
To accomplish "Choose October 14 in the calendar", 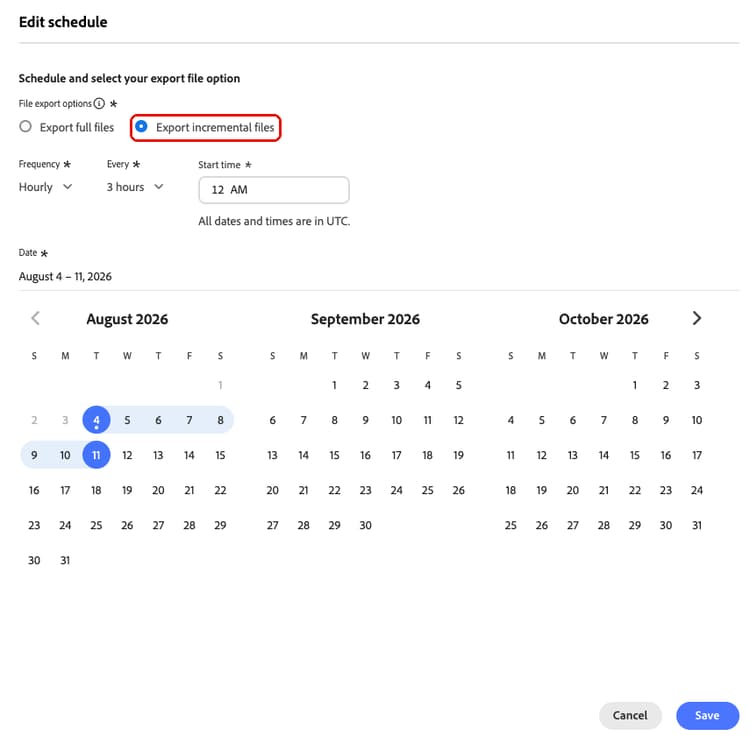I will click(604, 455).
